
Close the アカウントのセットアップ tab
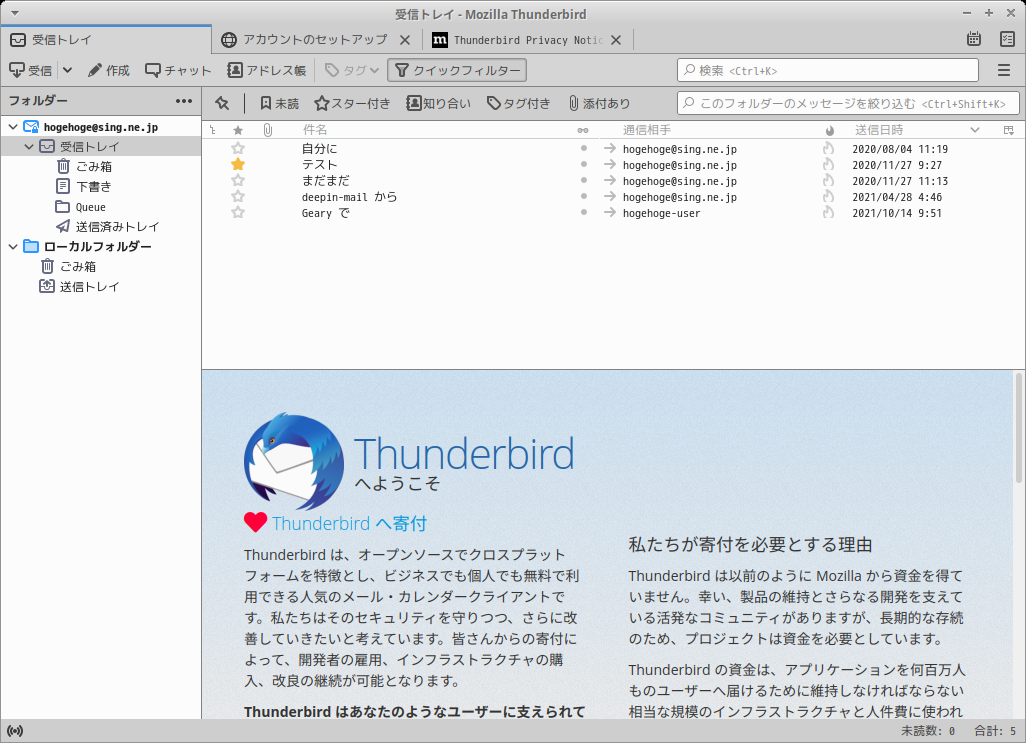405,40
